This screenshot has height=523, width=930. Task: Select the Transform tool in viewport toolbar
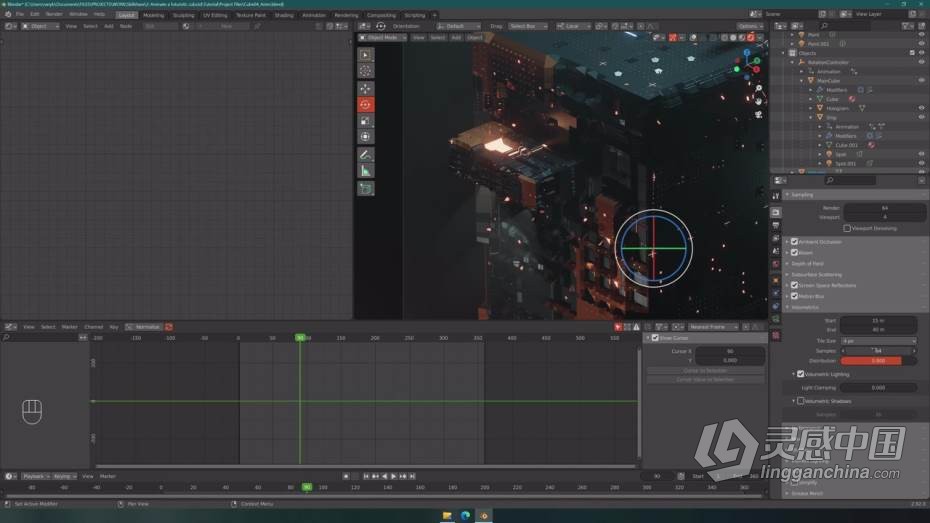coord(366,137)
